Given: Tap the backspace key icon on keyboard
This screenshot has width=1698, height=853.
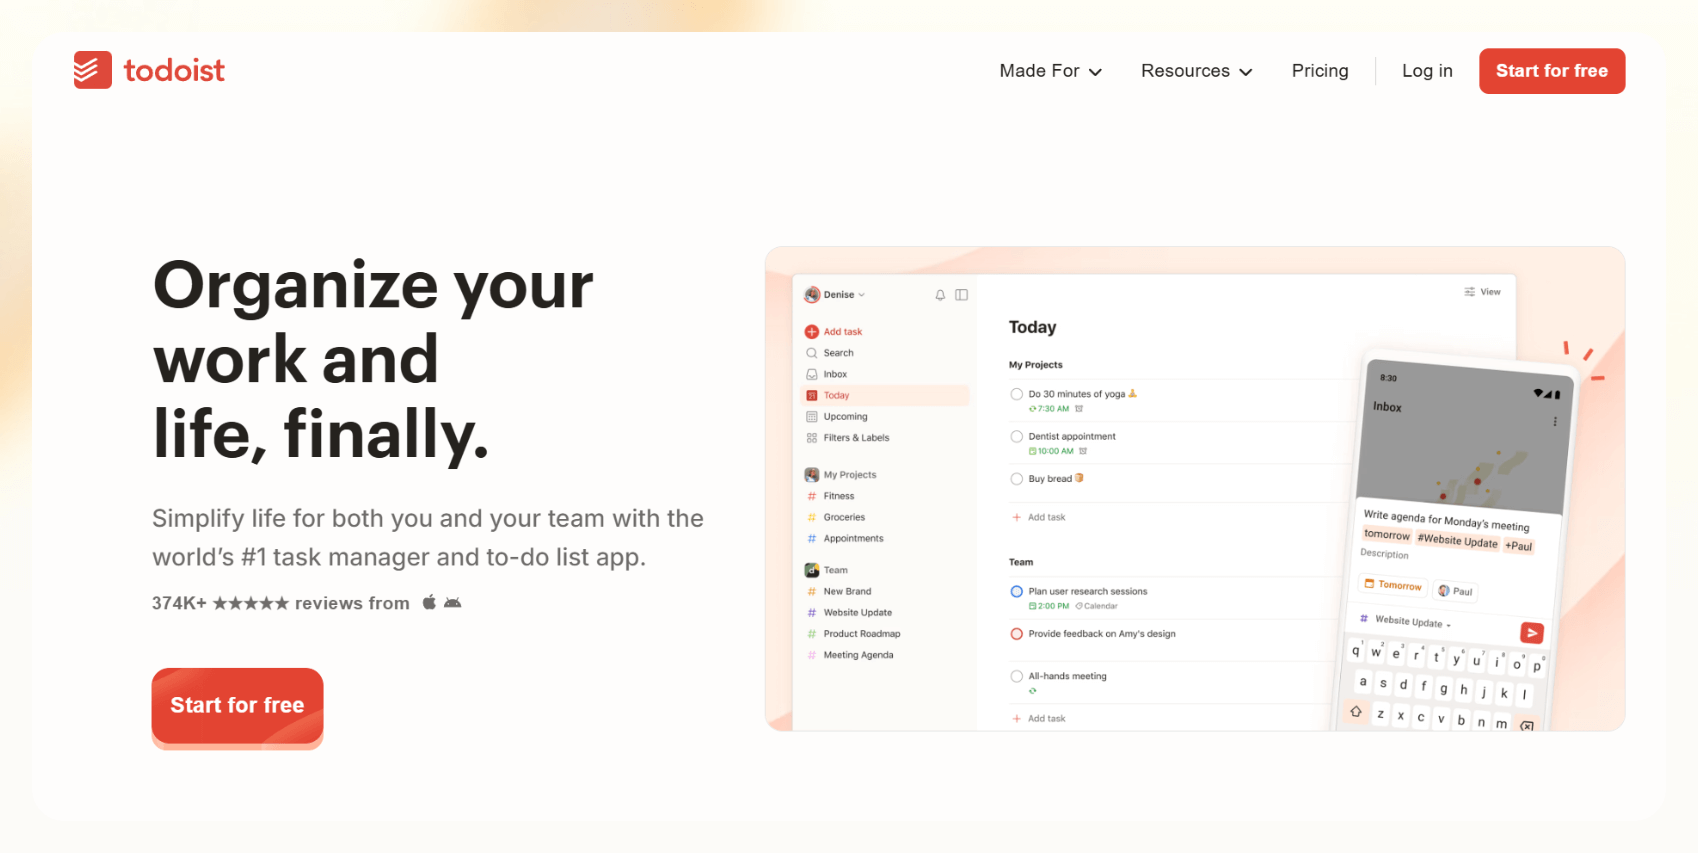Looking at the screenshot, I should click(1527, 726).
